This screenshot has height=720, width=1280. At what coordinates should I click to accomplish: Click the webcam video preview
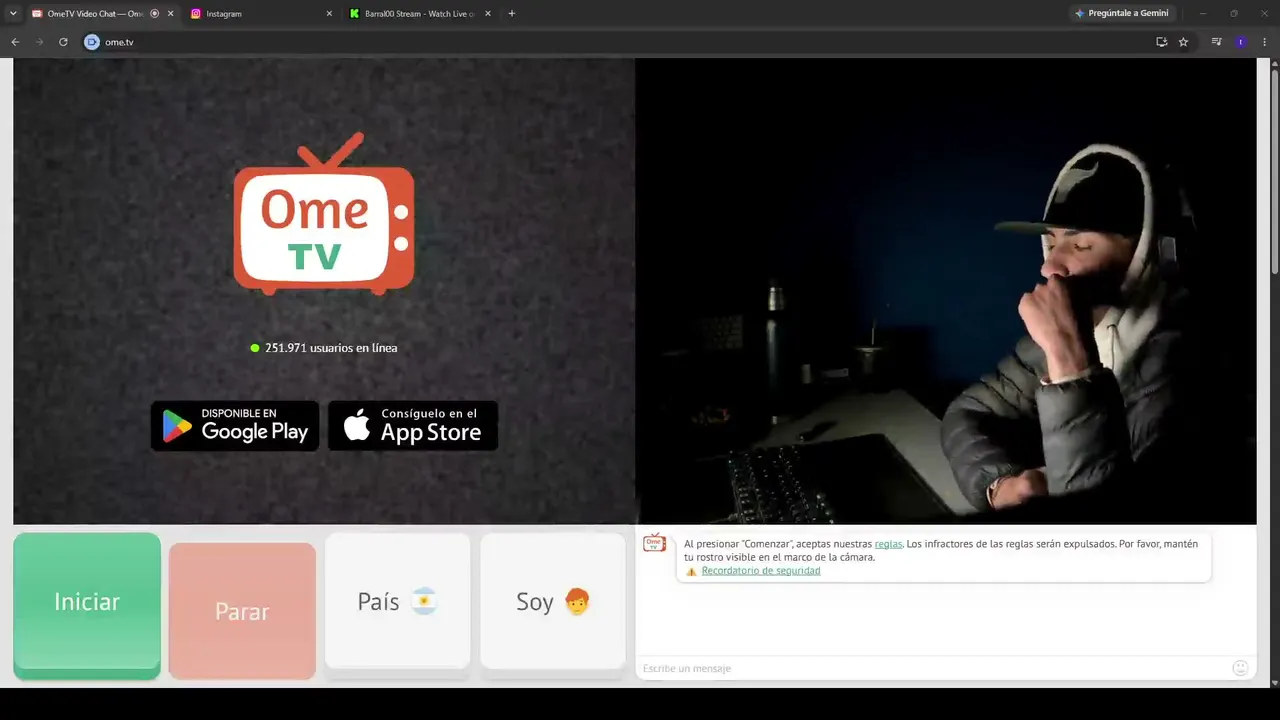click(946, 291)
